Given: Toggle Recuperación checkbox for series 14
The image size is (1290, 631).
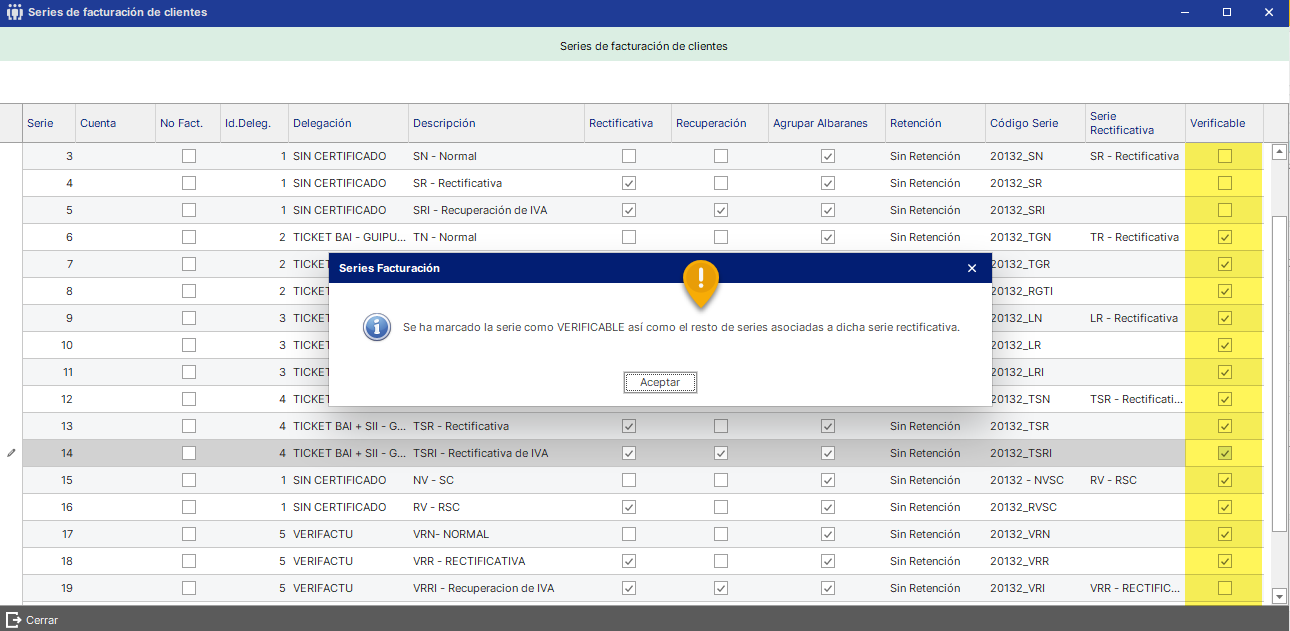Looking at the screenshot, I should [x=721, y=453].
